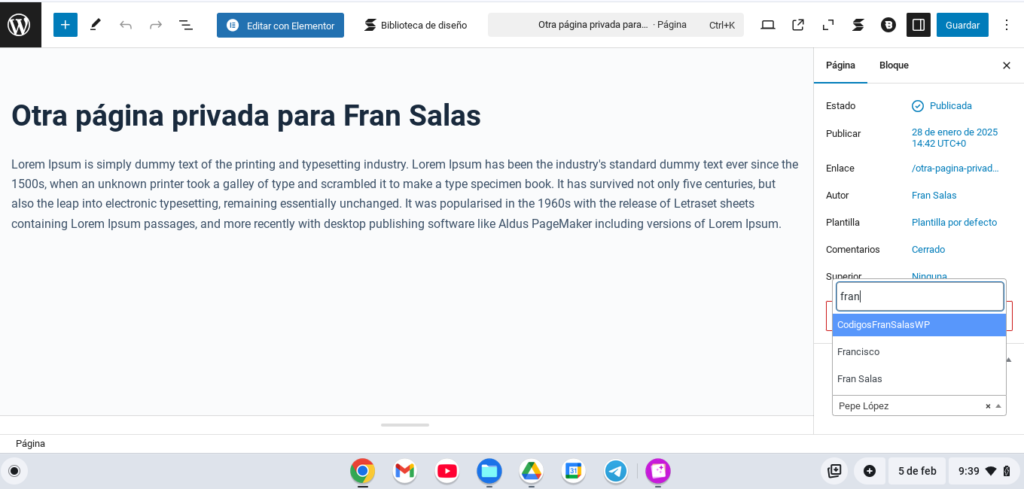Open the purple gallery app on shelf
Screen dimensions: 1024x489
click(658, 471)
